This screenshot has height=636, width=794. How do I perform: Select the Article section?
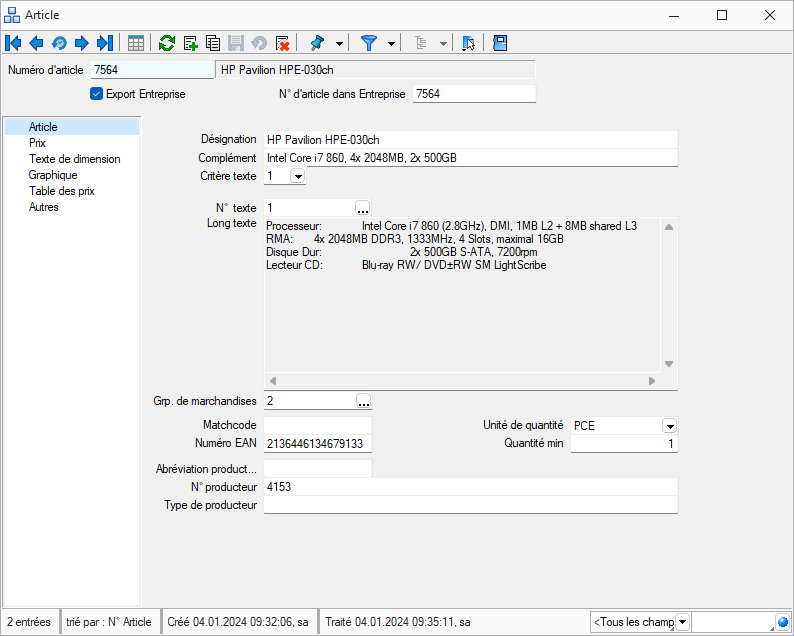click(x=72, y=127)
